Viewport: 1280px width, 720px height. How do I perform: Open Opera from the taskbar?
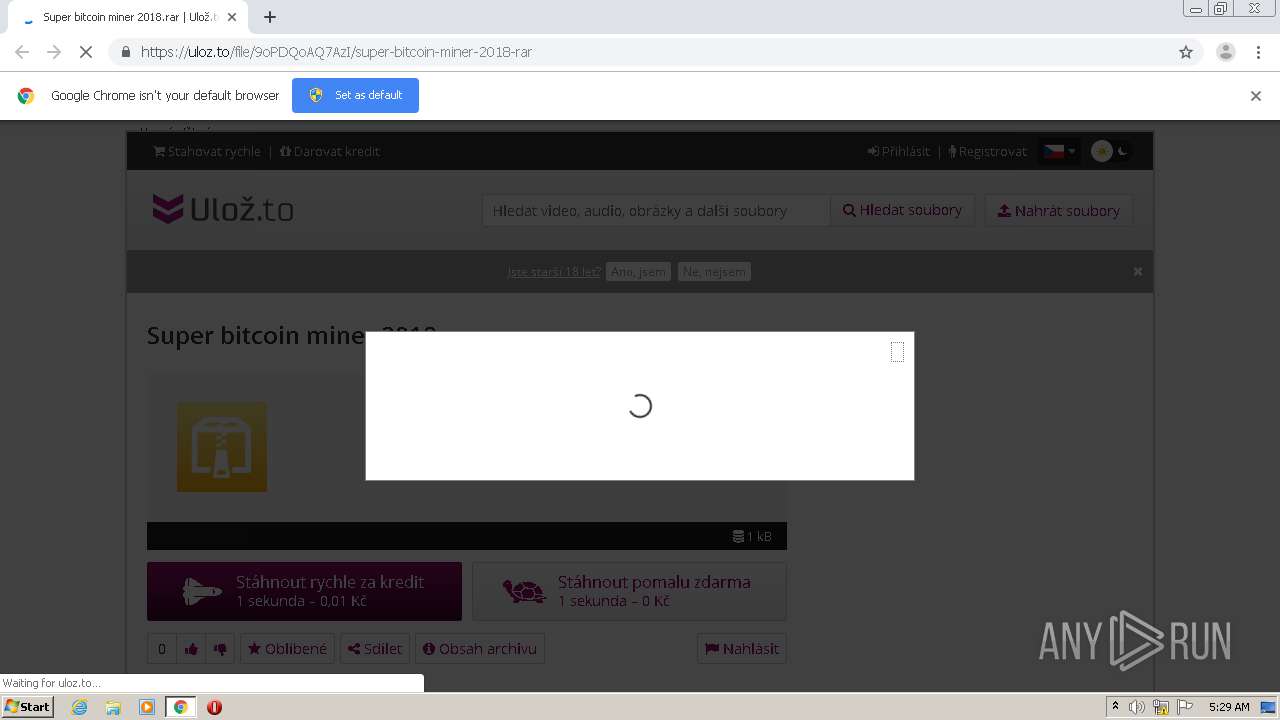point(214,707)
